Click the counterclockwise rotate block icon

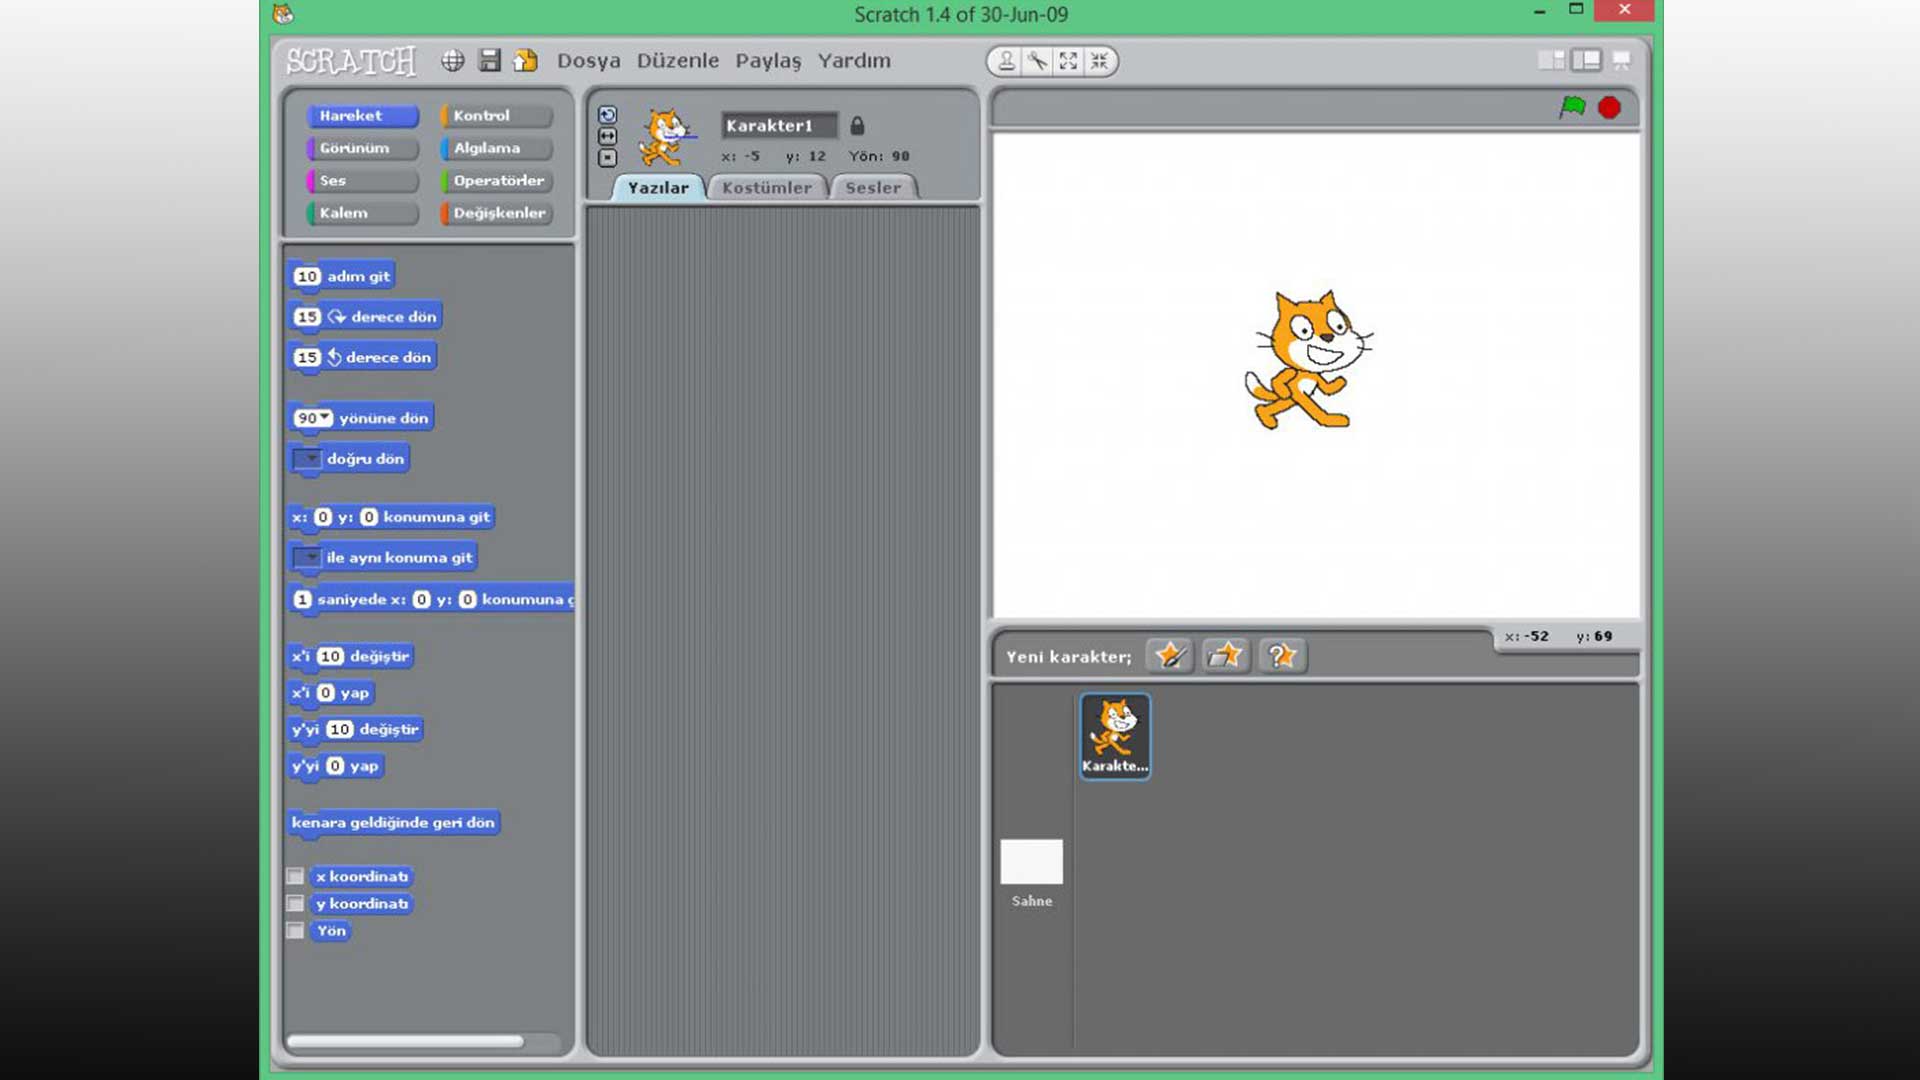point(334,357)
